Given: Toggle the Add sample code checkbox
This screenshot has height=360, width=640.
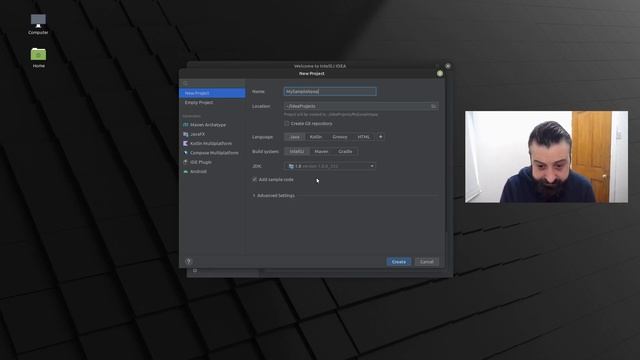Looking at the screenshot, I should 254,180.
